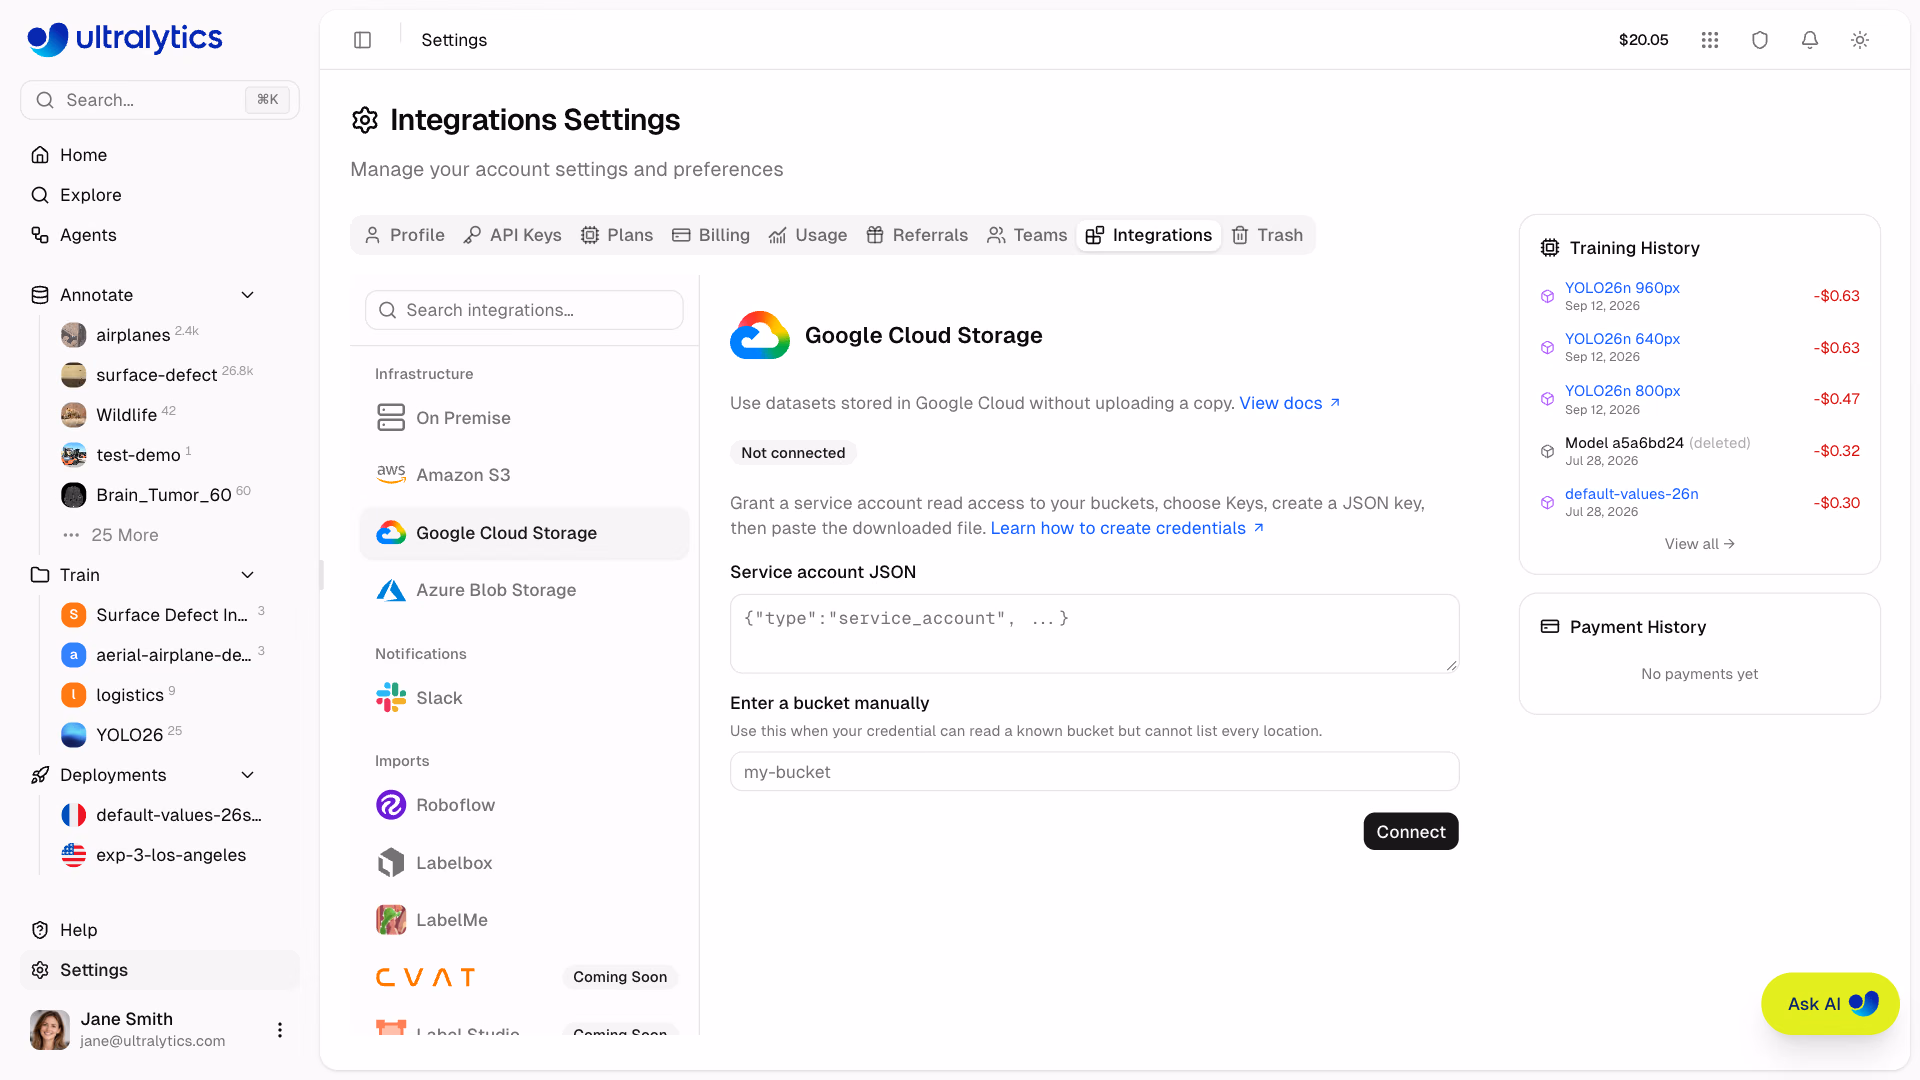Open Learn how to create credentials link
The image size is (1920, 1080).
click(x=1127, y=528)
